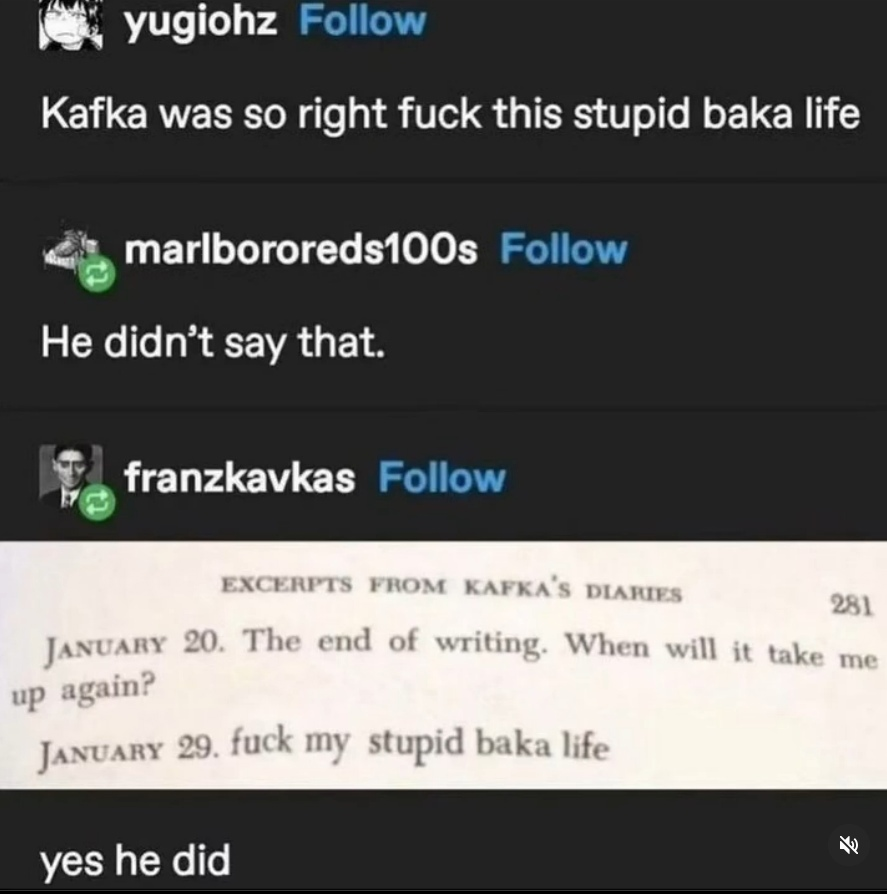Click the 'yes he did' caption
Screen dimensions: 887x894
pos(135,860)
